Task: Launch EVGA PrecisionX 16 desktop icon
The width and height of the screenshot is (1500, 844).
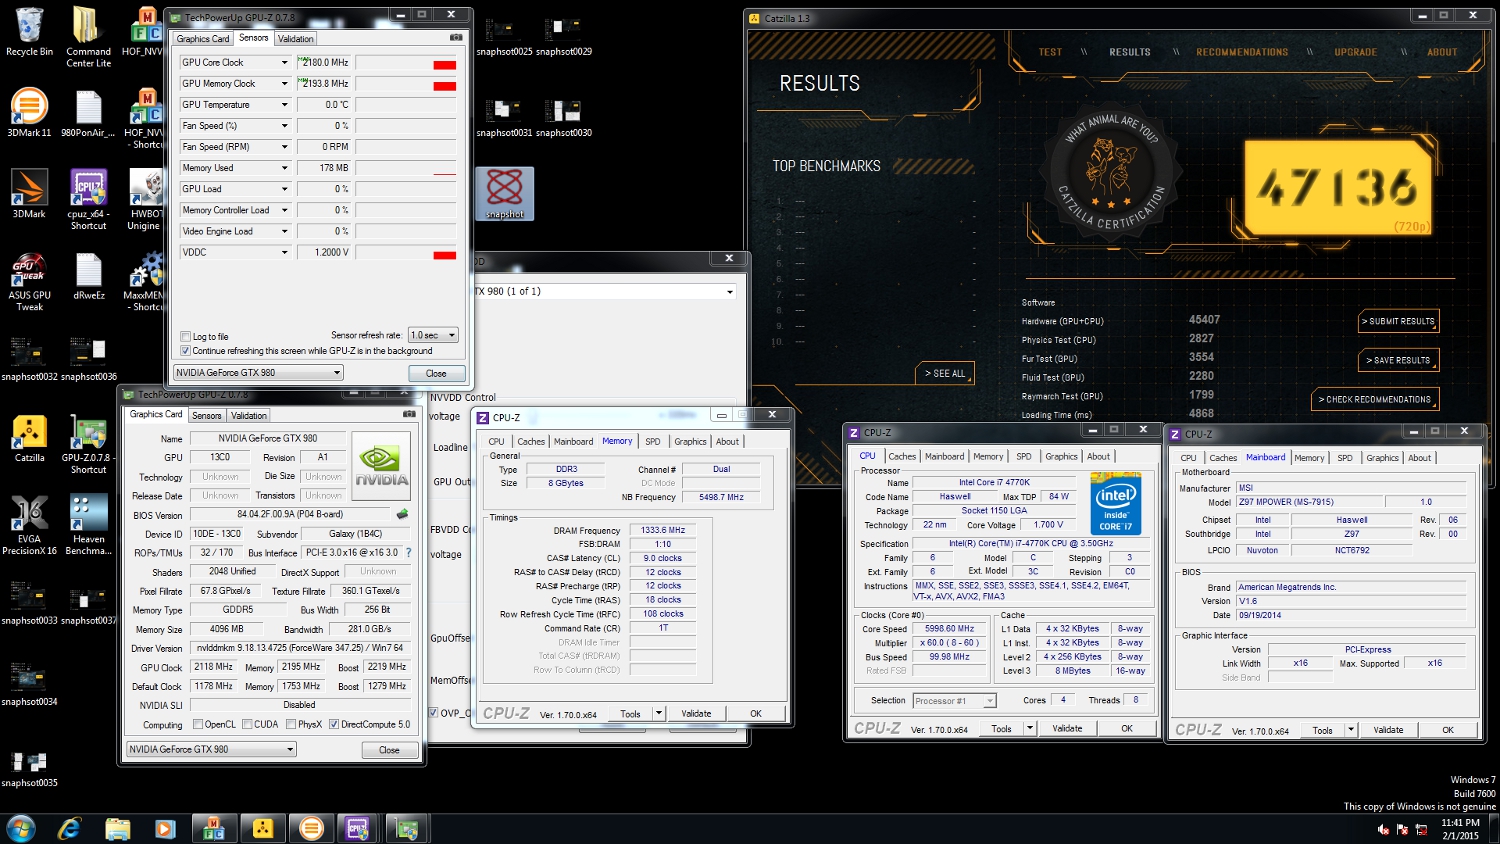Action: pos(29,524)
